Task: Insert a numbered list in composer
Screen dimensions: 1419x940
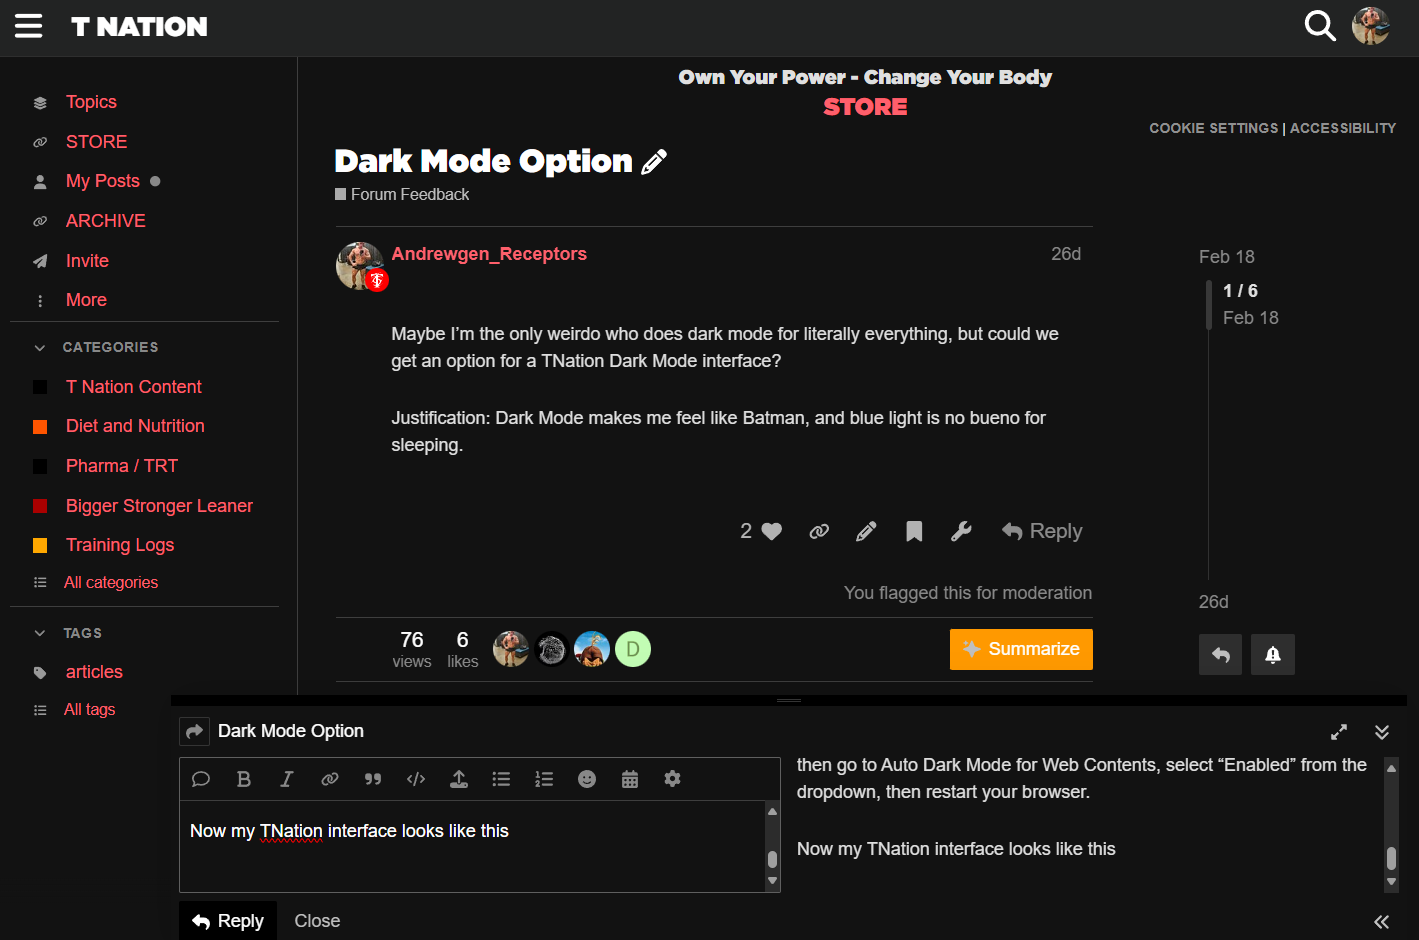Action: point(544,779)
